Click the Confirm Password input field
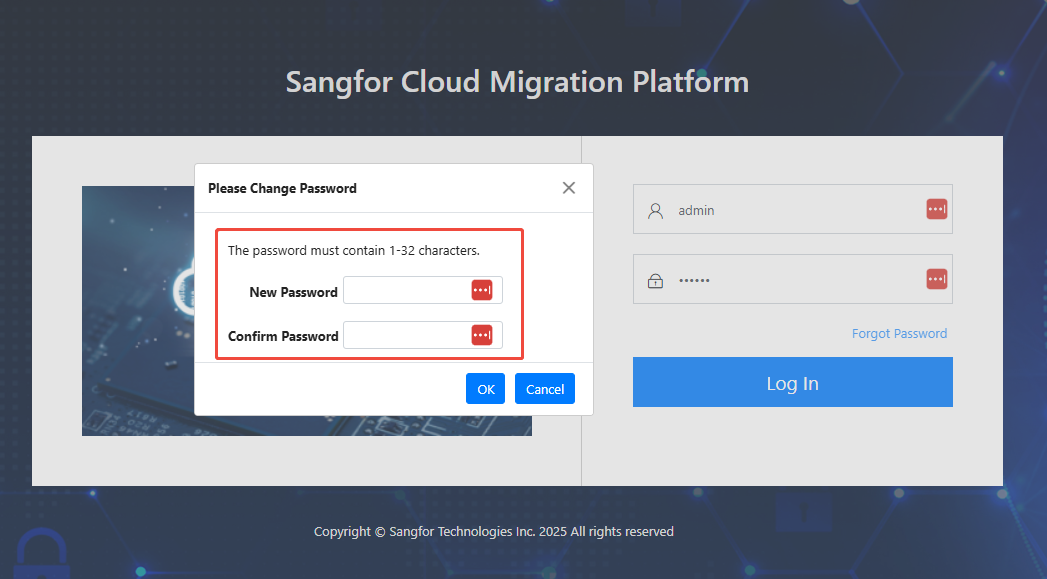Screen dimensions: 1047x579 (423, 335)
